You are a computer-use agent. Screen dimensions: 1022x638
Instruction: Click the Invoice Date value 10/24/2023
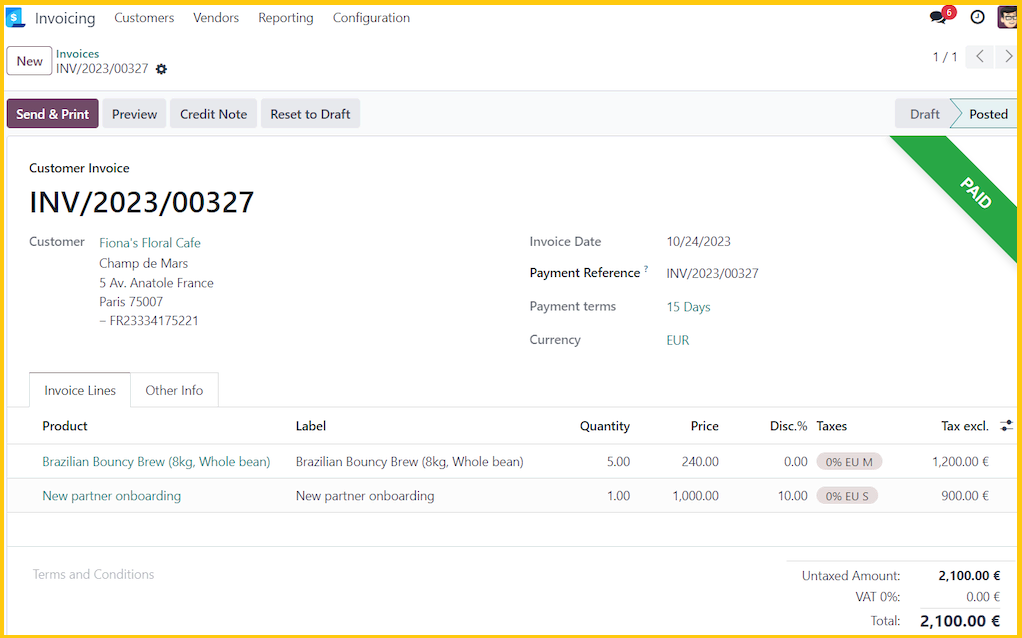coord(698,242)
